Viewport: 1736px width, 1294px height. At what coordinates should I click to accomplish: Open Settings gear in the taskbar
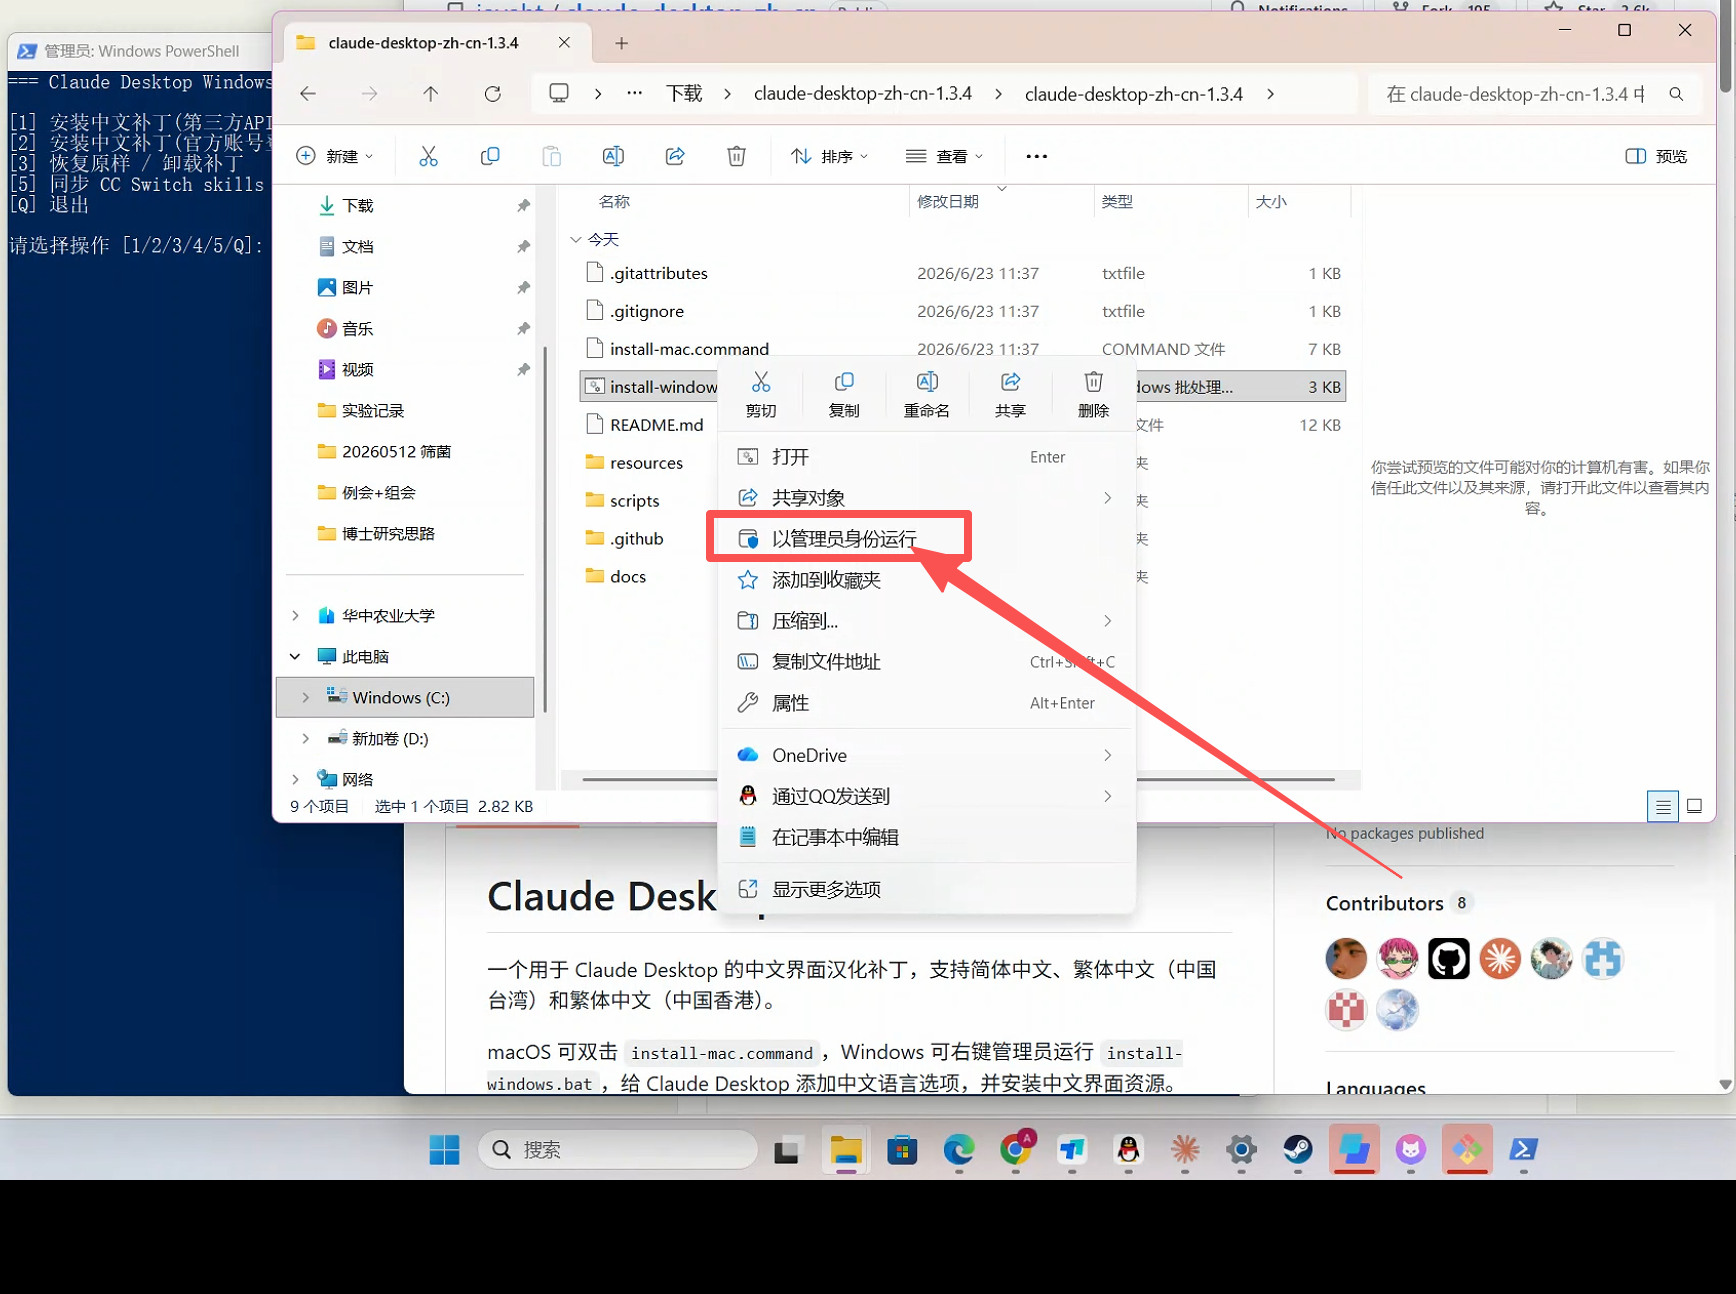pos(1241,1150)
